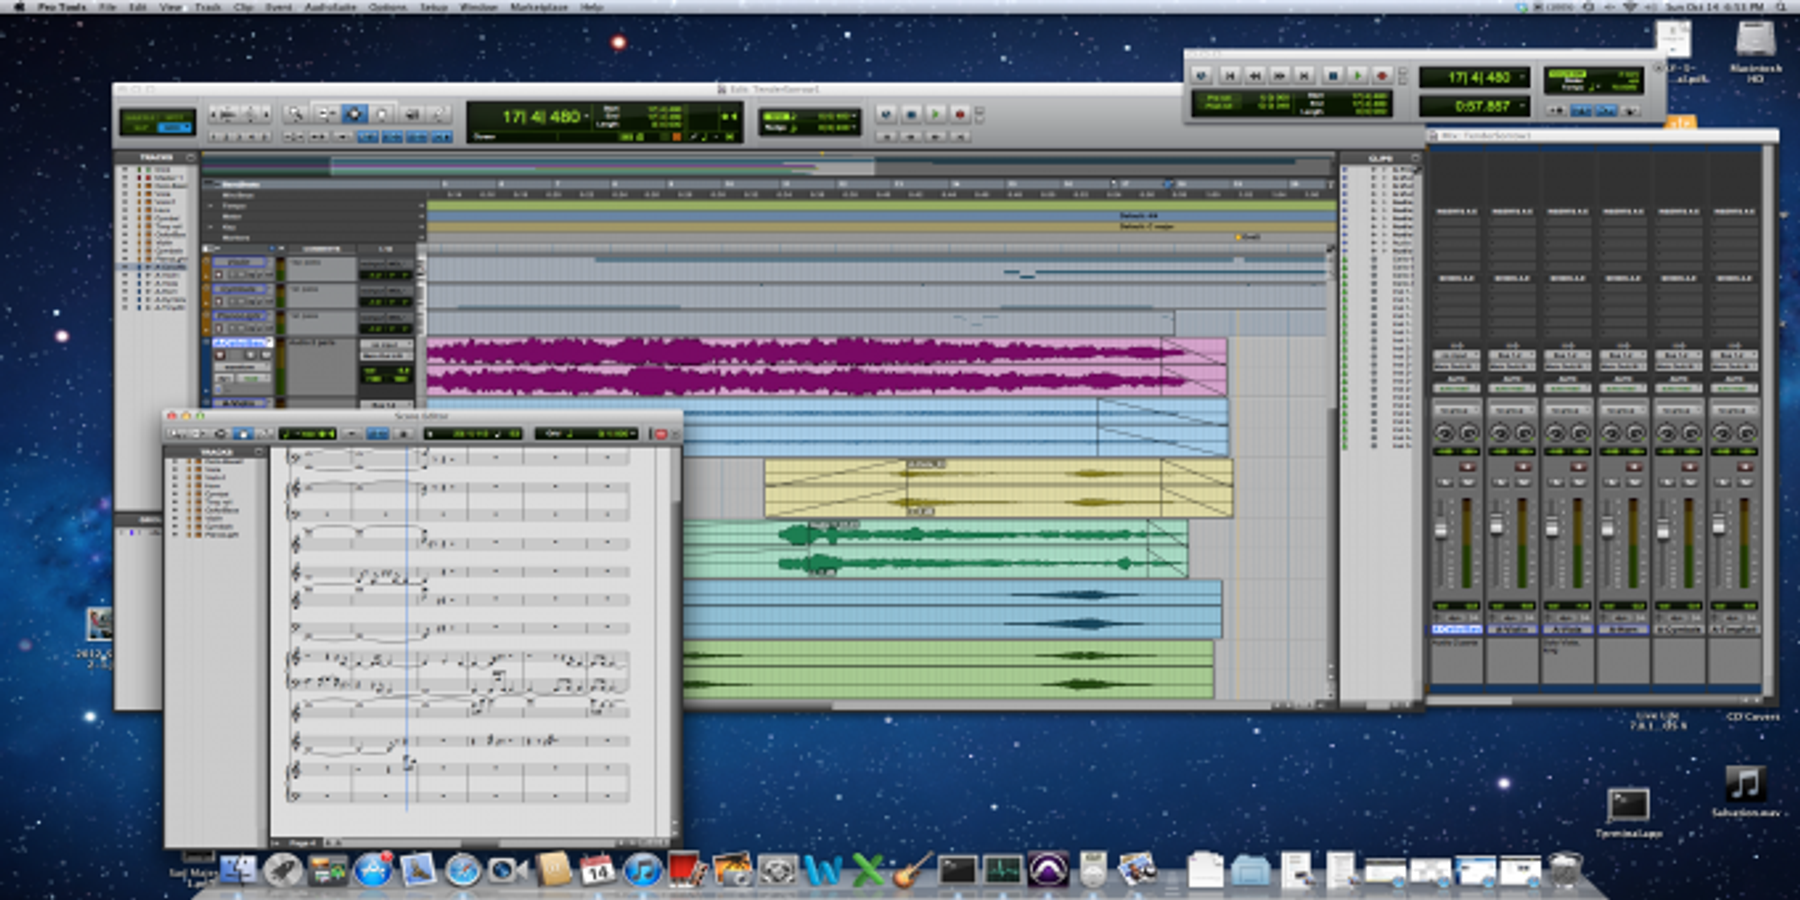Open GarageBand from the Dock
1800x900 pixels.
[911, 869]
